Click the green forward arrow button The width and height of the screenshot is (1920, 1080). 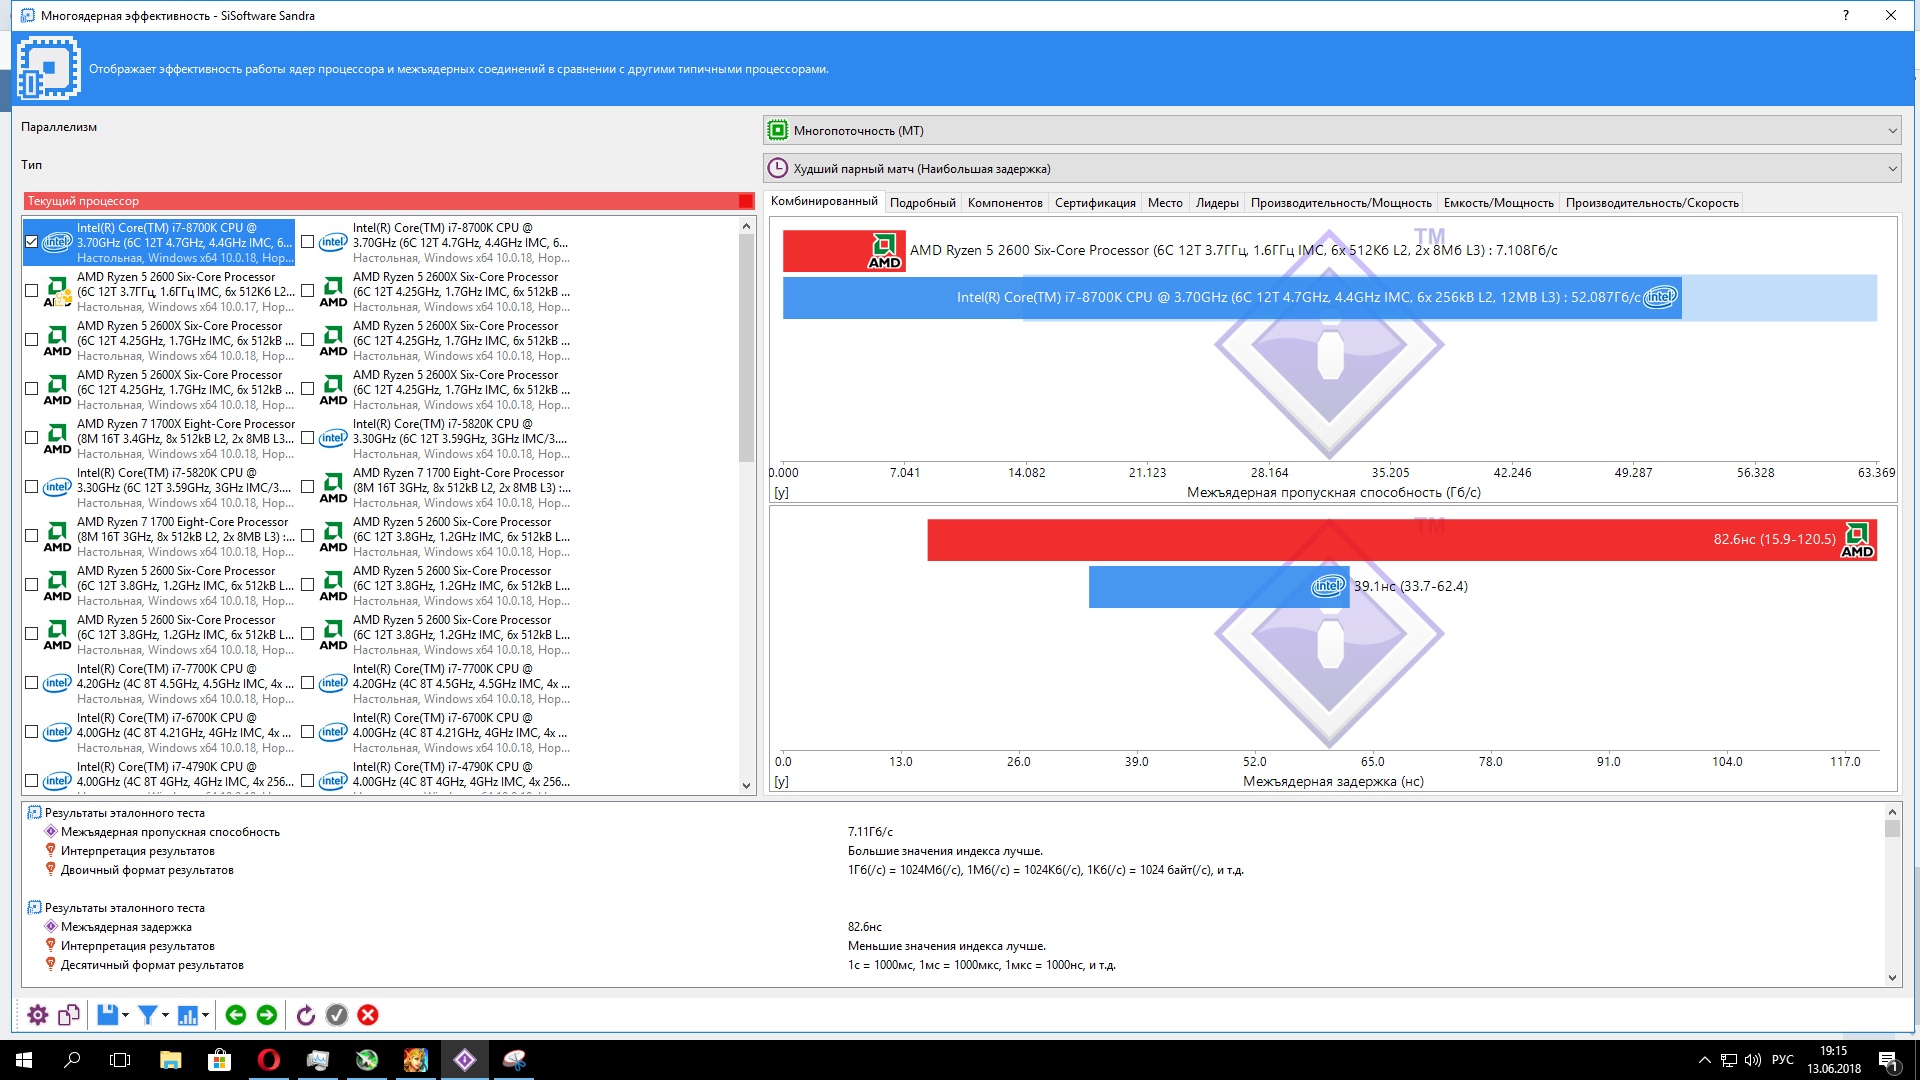click(x=267, y=1015)
